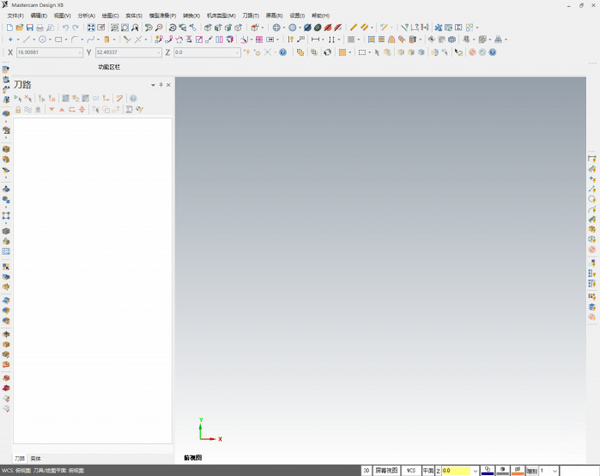Click the dynamic rotate view icon
Screen dimensions: 600x476
[x=173, y=28]
